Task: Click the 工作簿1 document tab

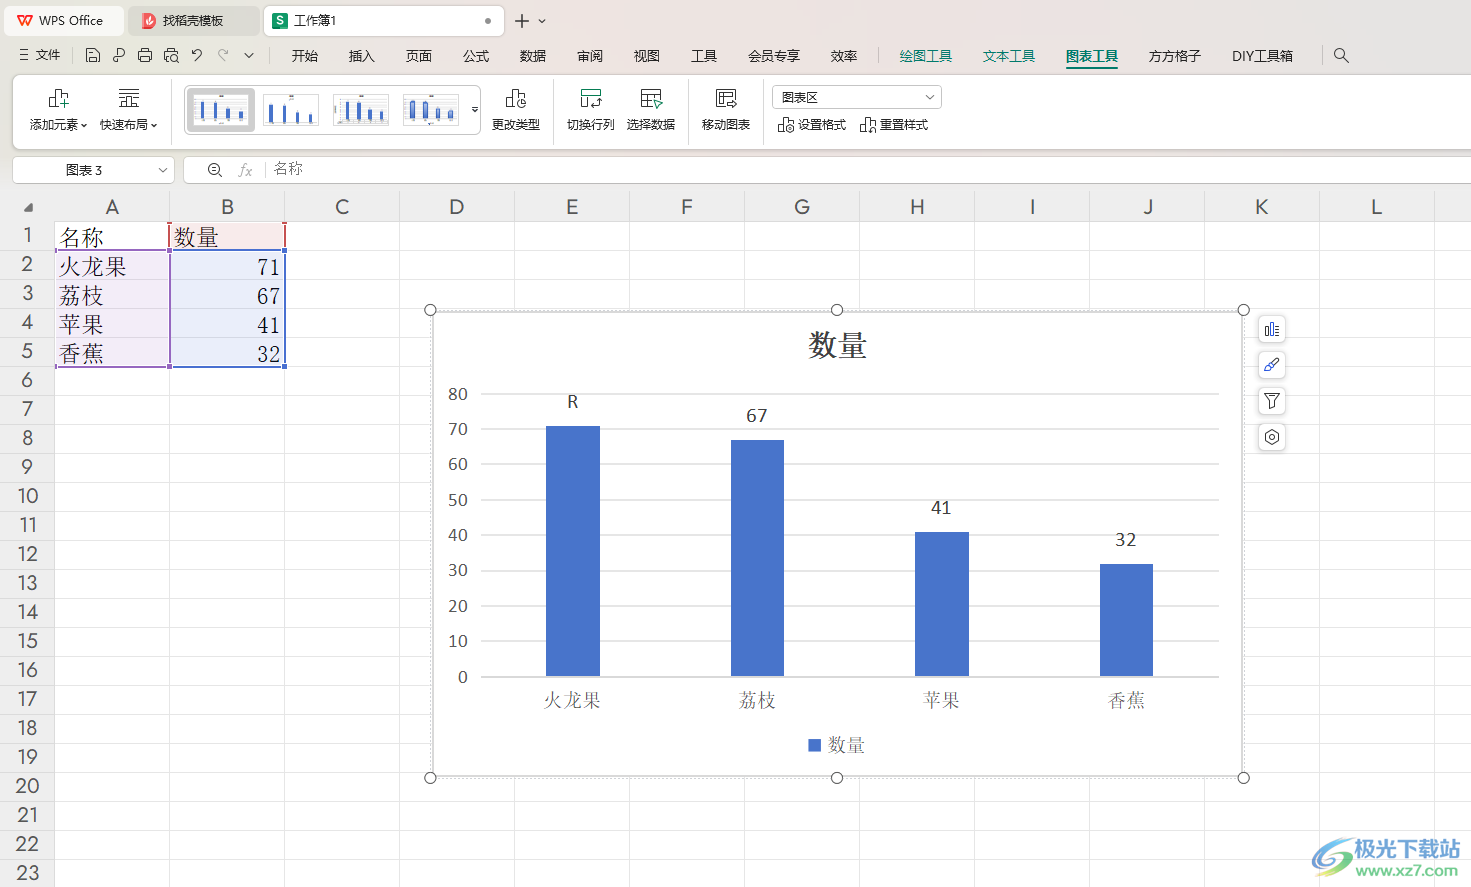Action: pyautogui.click(x=384, y=20)
